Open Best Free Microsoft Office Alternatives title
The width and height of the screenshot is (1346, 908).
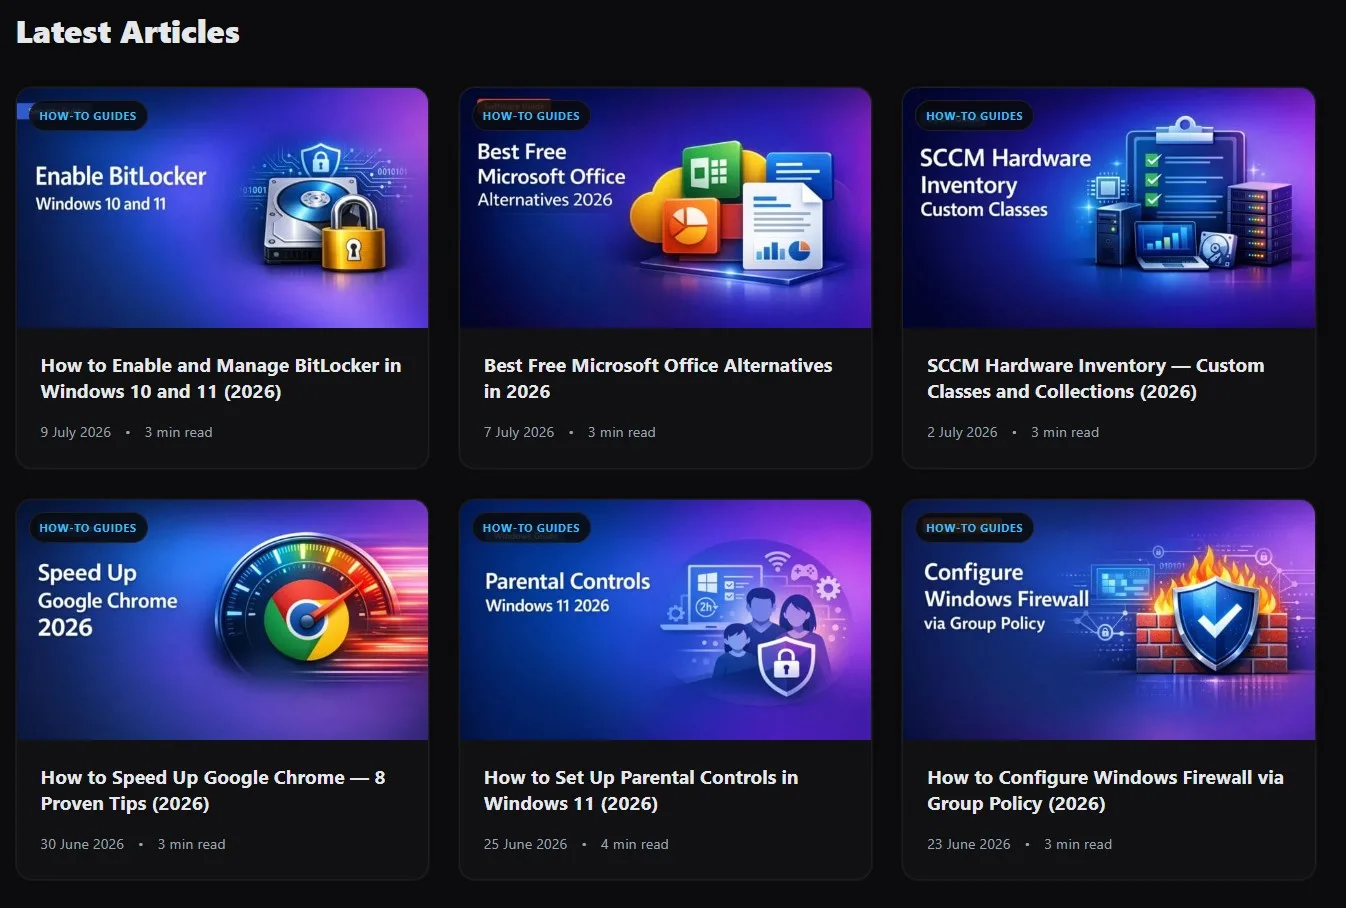click(x=658, y=379)
